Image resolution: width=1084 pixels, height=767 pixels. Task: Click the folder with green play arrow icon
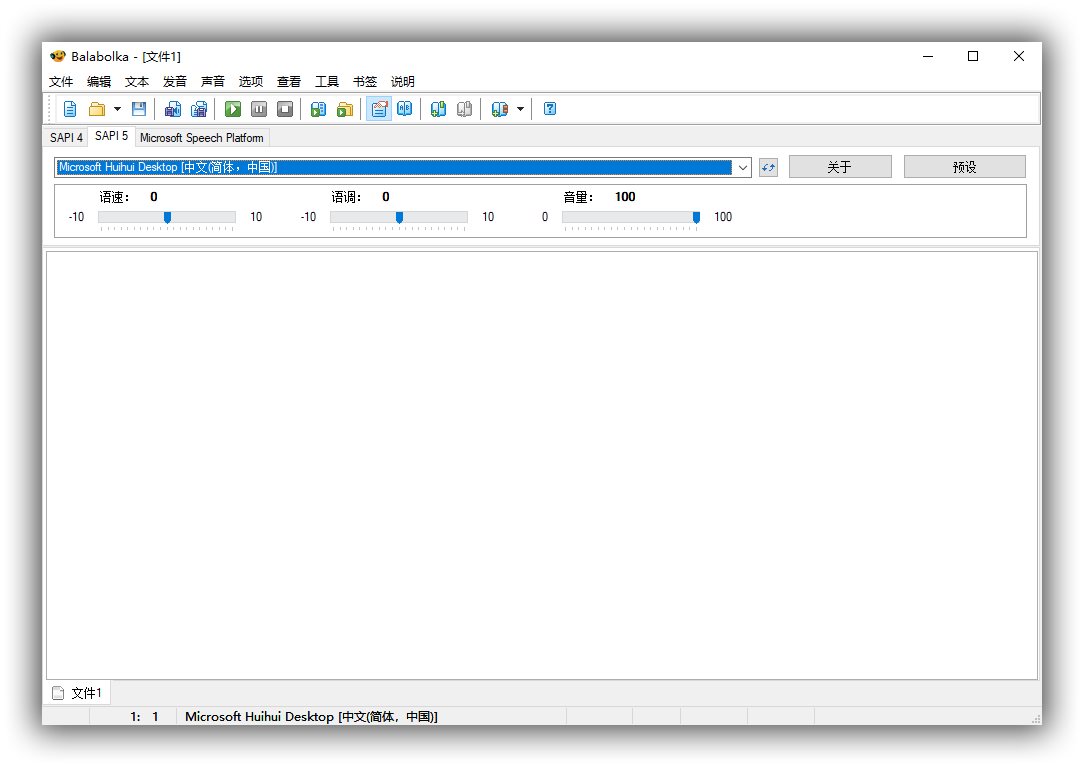point(345,109)
